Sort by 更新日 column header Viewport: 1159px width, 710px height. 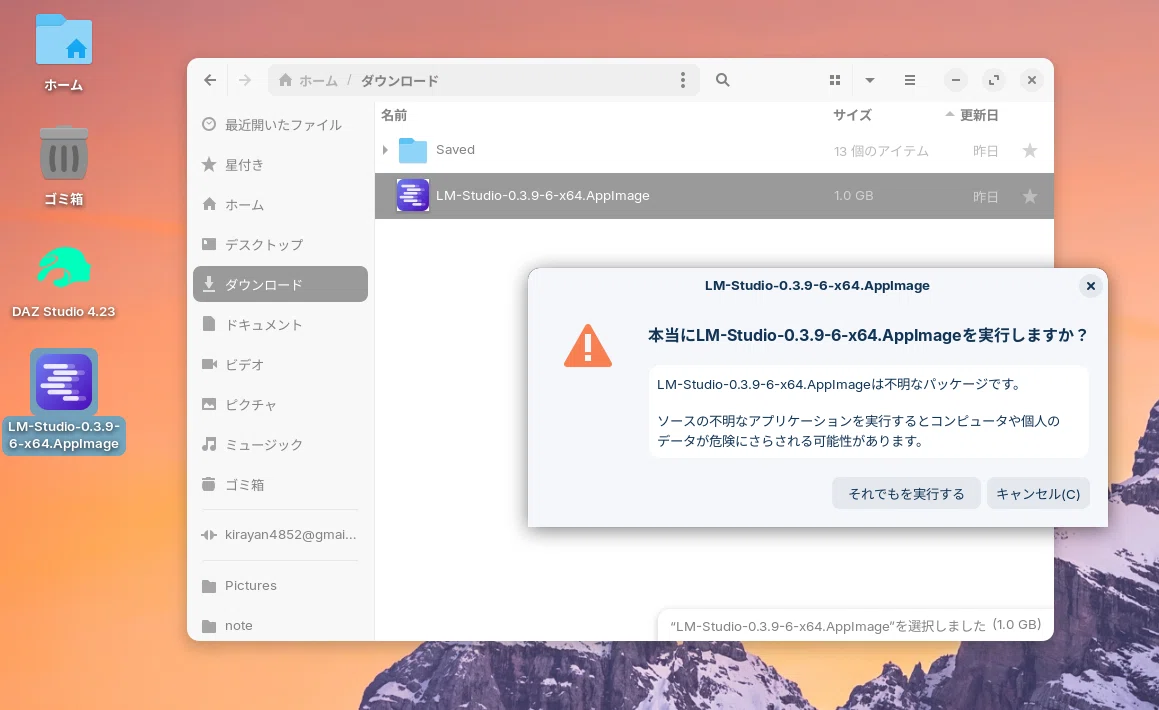pyautogui.click(x=978, y=115)
